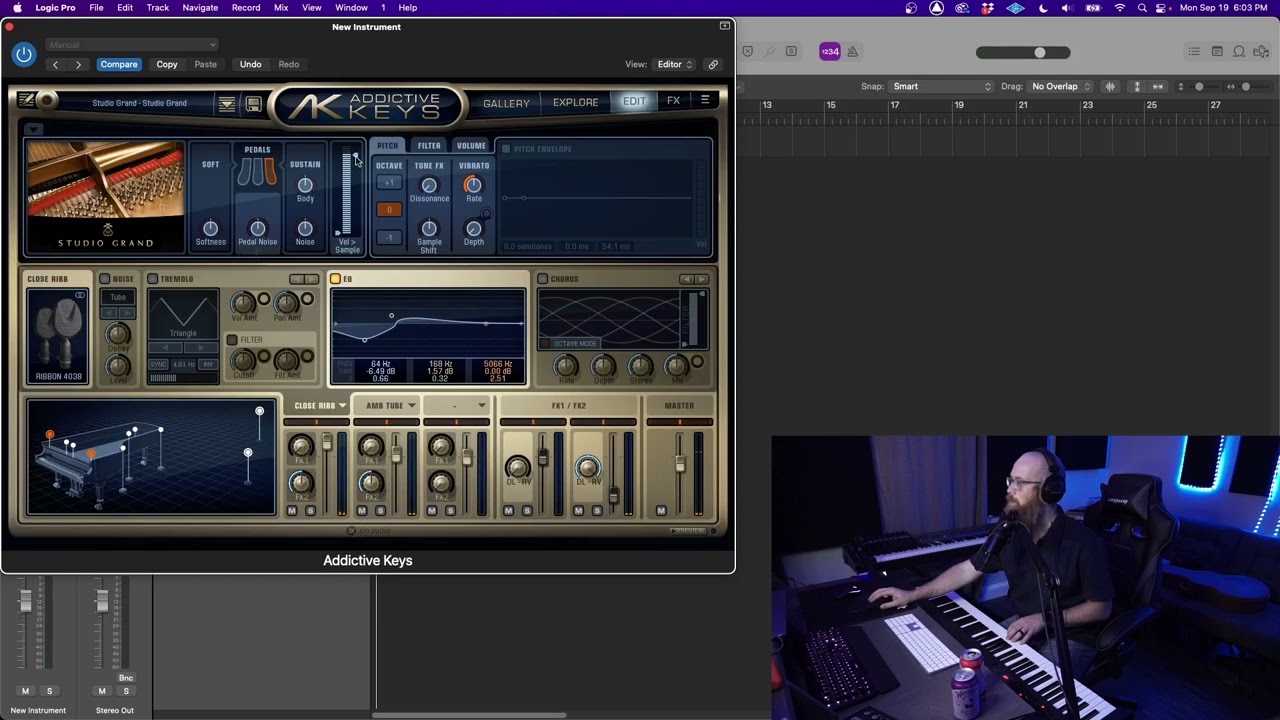Screen dimensions: 1280x720
Task: Select the VOLUME tab
Action: coord(471,146)
